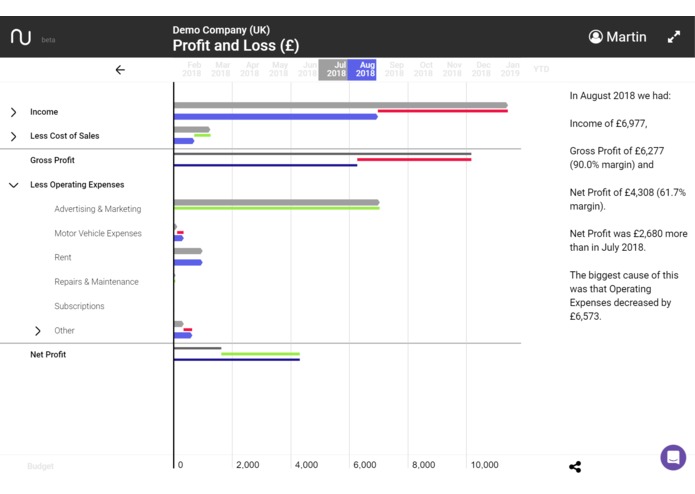The height and width of the screenshot is (494, 695).
Task: Expand the Less Cost of Sales chevron
Action: (14, 136)
